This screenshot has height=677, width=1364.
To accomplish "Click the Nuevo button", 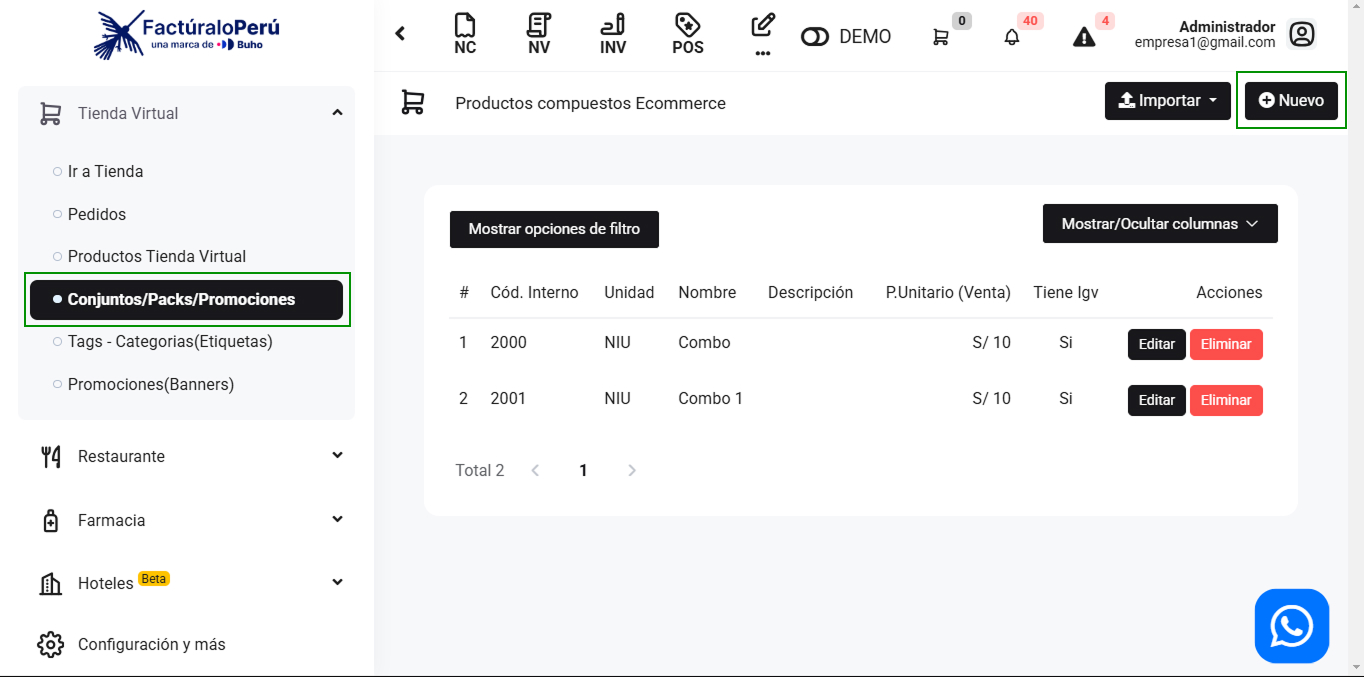I will tap(1291, 101).
